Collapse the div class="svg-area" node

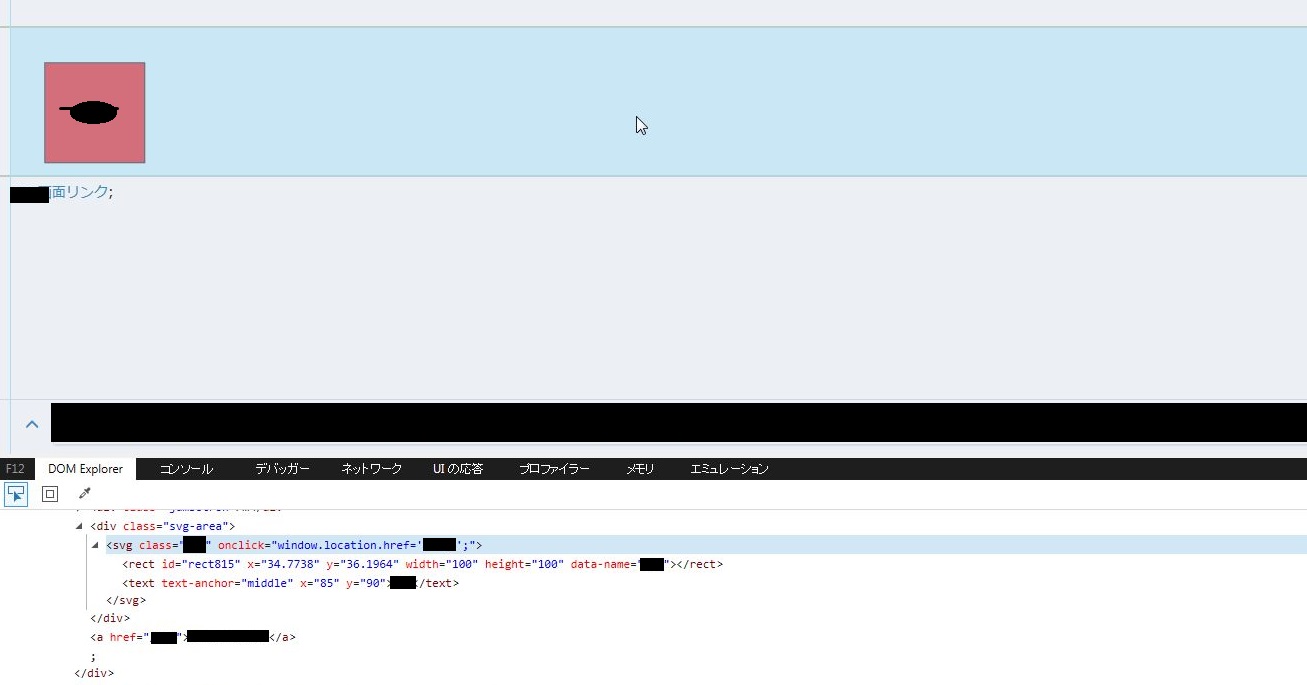79,526
